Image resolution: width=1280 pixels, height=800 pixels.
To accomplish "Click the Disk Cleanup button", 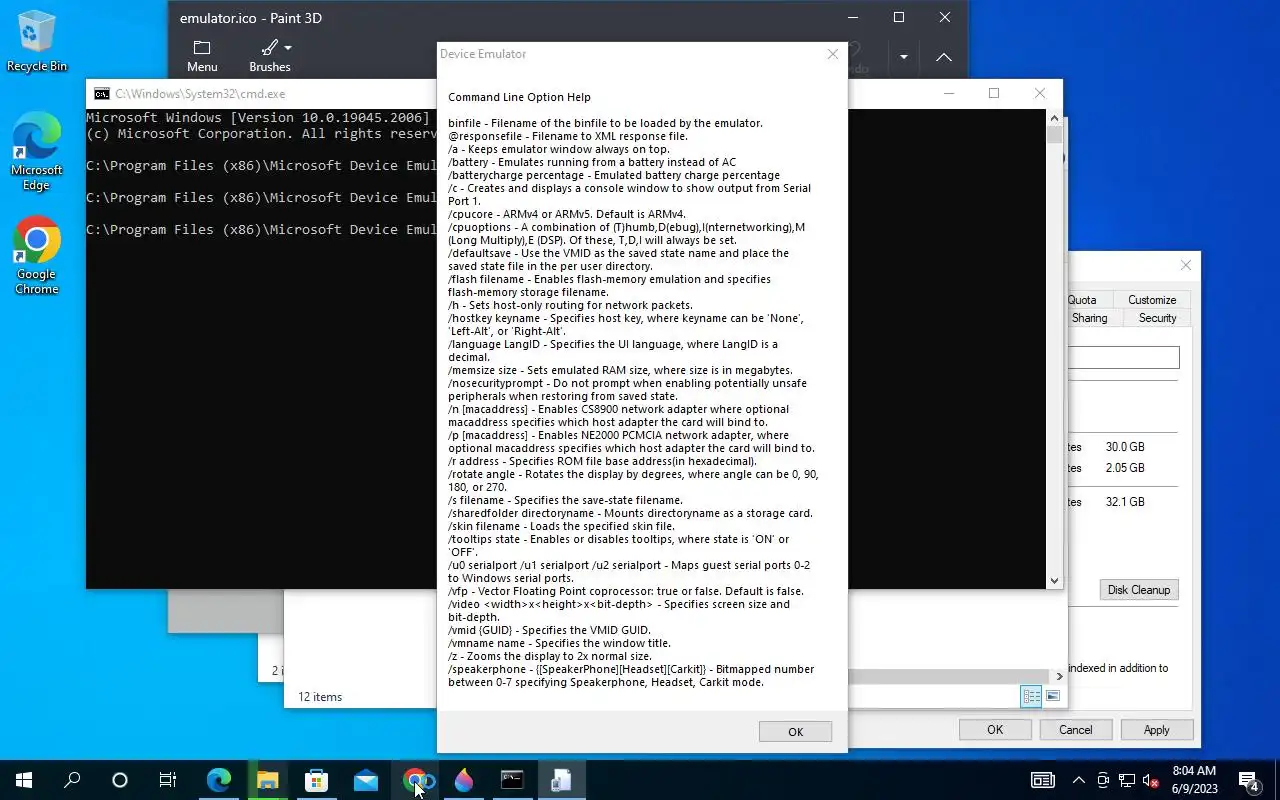I will click(1138, 590).
